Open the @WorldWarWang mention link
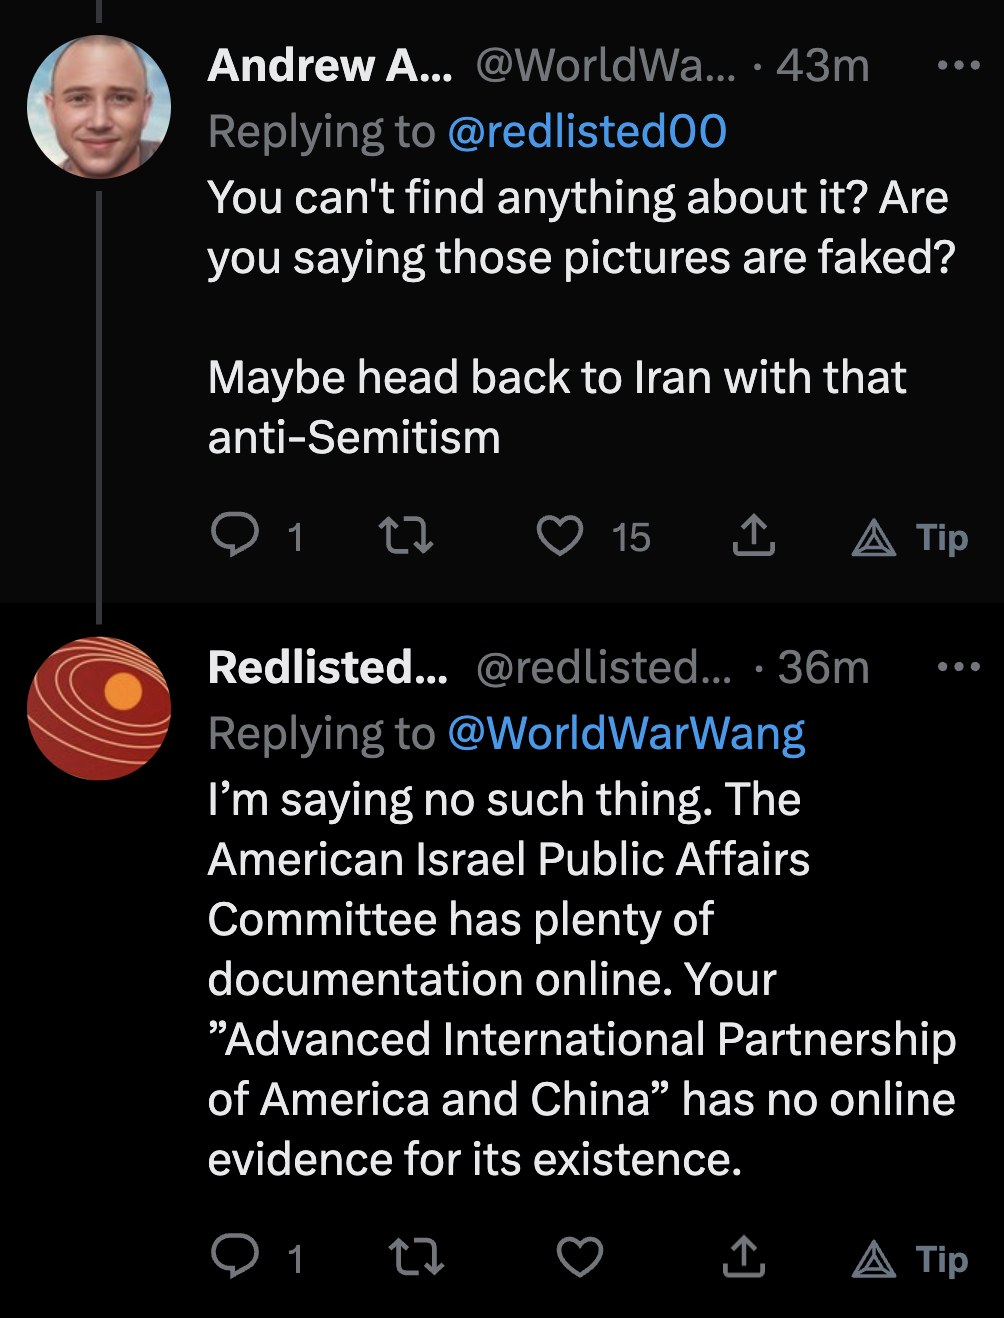 626,734
